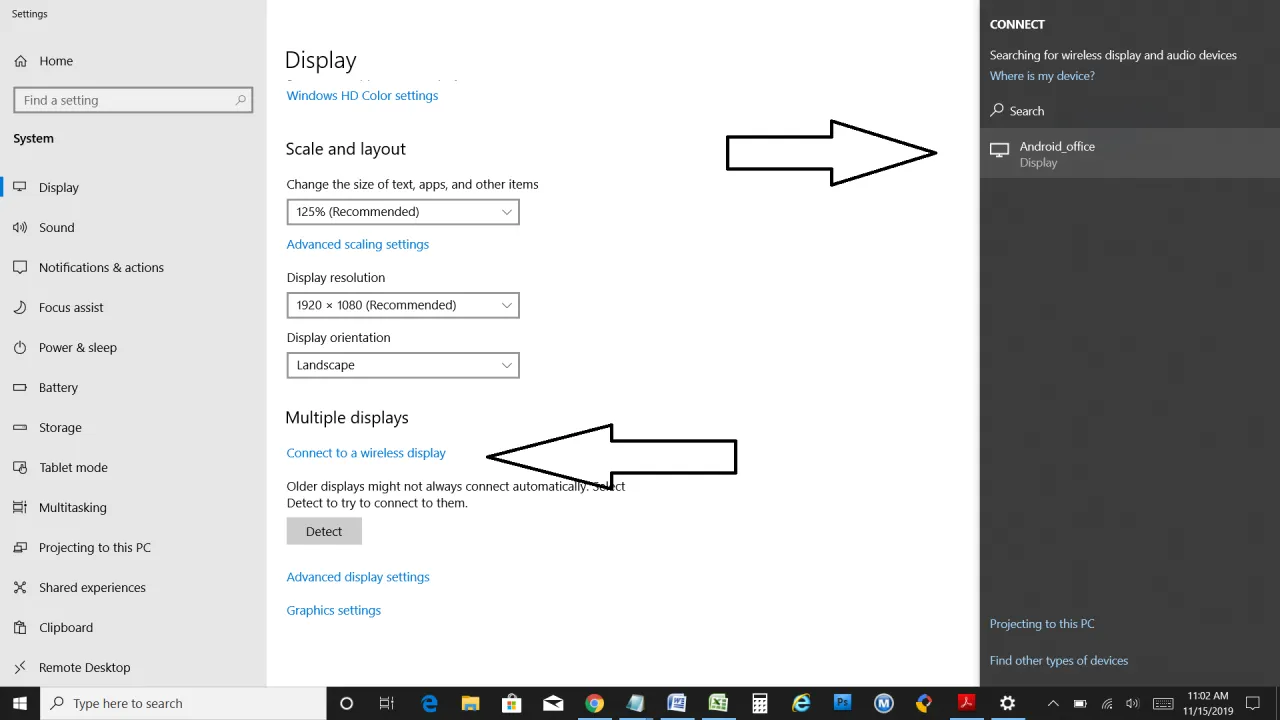Click the volume icon in the system tray

point(1131,703)
